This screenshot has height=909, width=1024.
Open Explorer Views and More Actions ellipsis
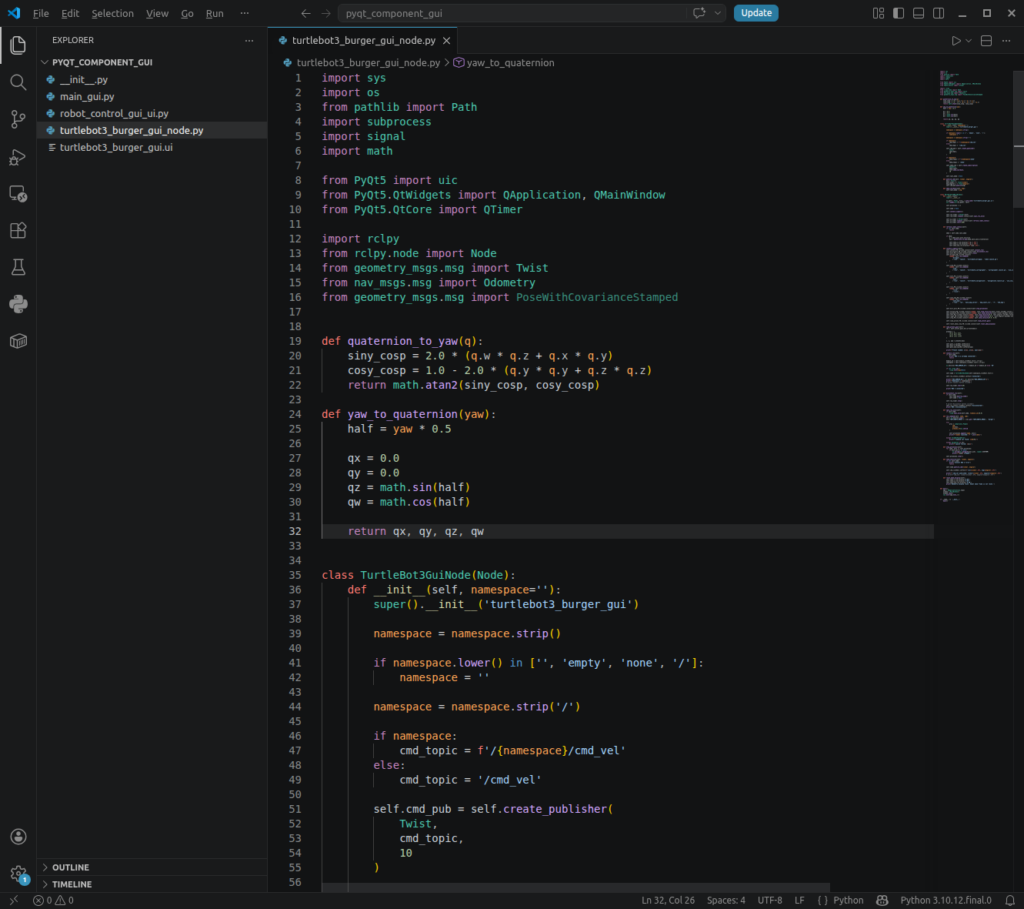(x=249, y=40)
